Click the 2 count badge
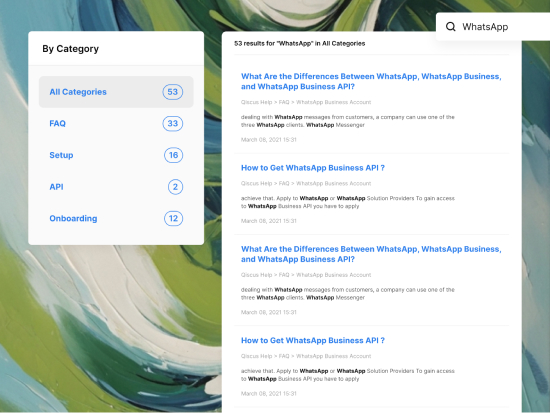 click(175, 187)
